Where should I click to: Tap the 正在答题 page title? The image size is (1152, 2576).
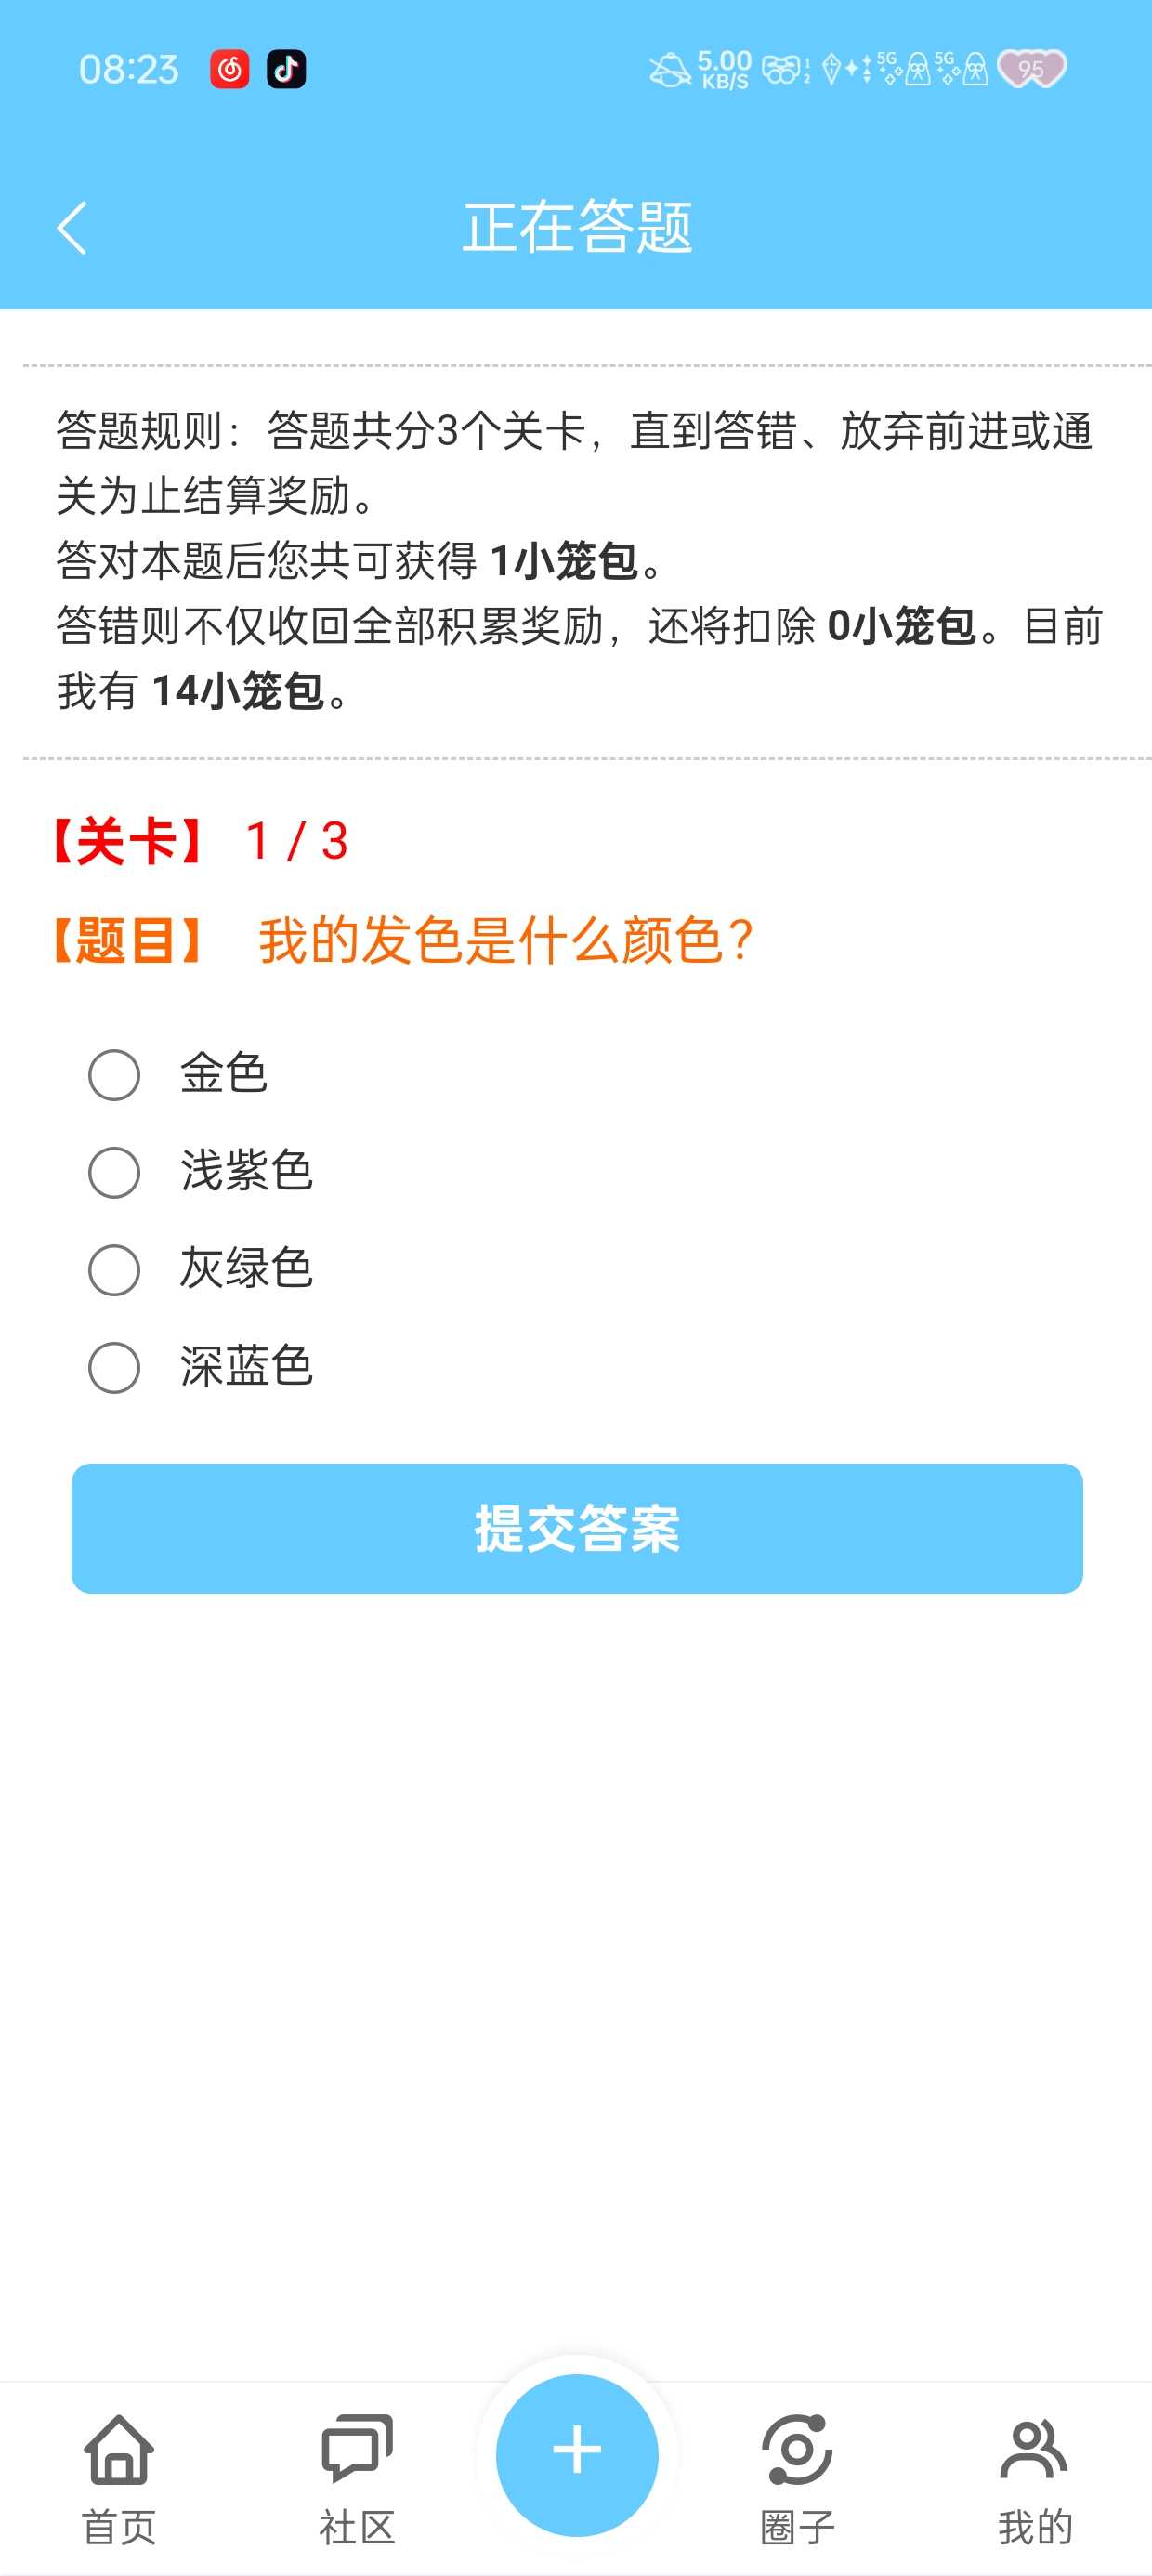coord(577,227)
